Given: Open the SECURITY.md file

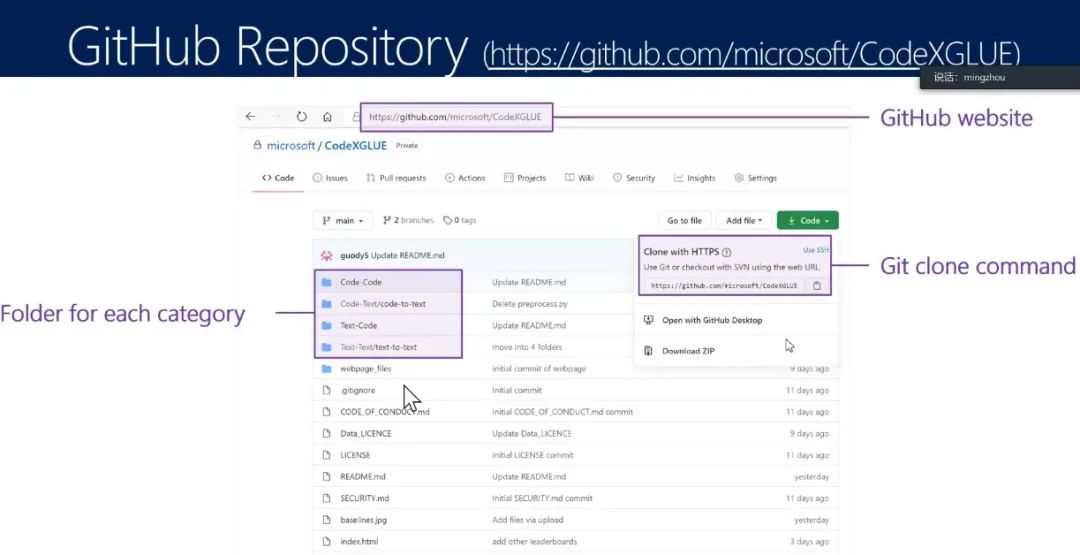Looking at the screenshot, I should click(364, 498).
